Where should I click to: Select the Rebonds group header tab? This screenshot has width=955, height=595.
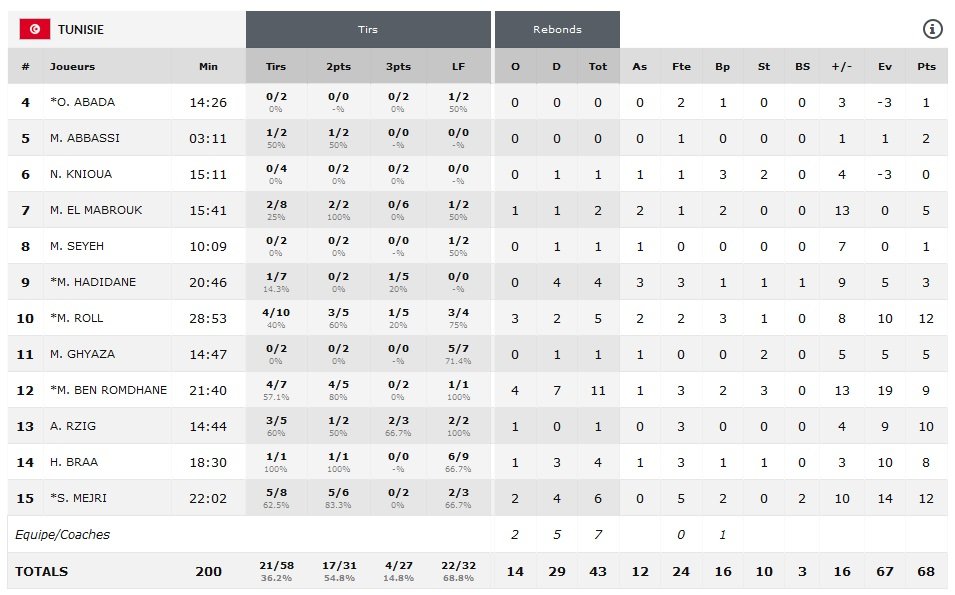[557, 30]
